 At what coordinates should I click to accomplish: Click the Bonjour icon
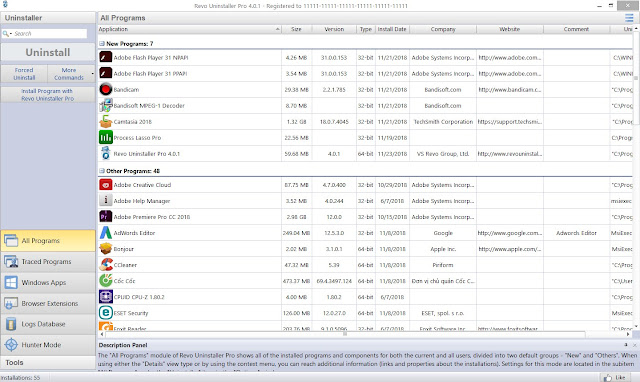[106, 249]
